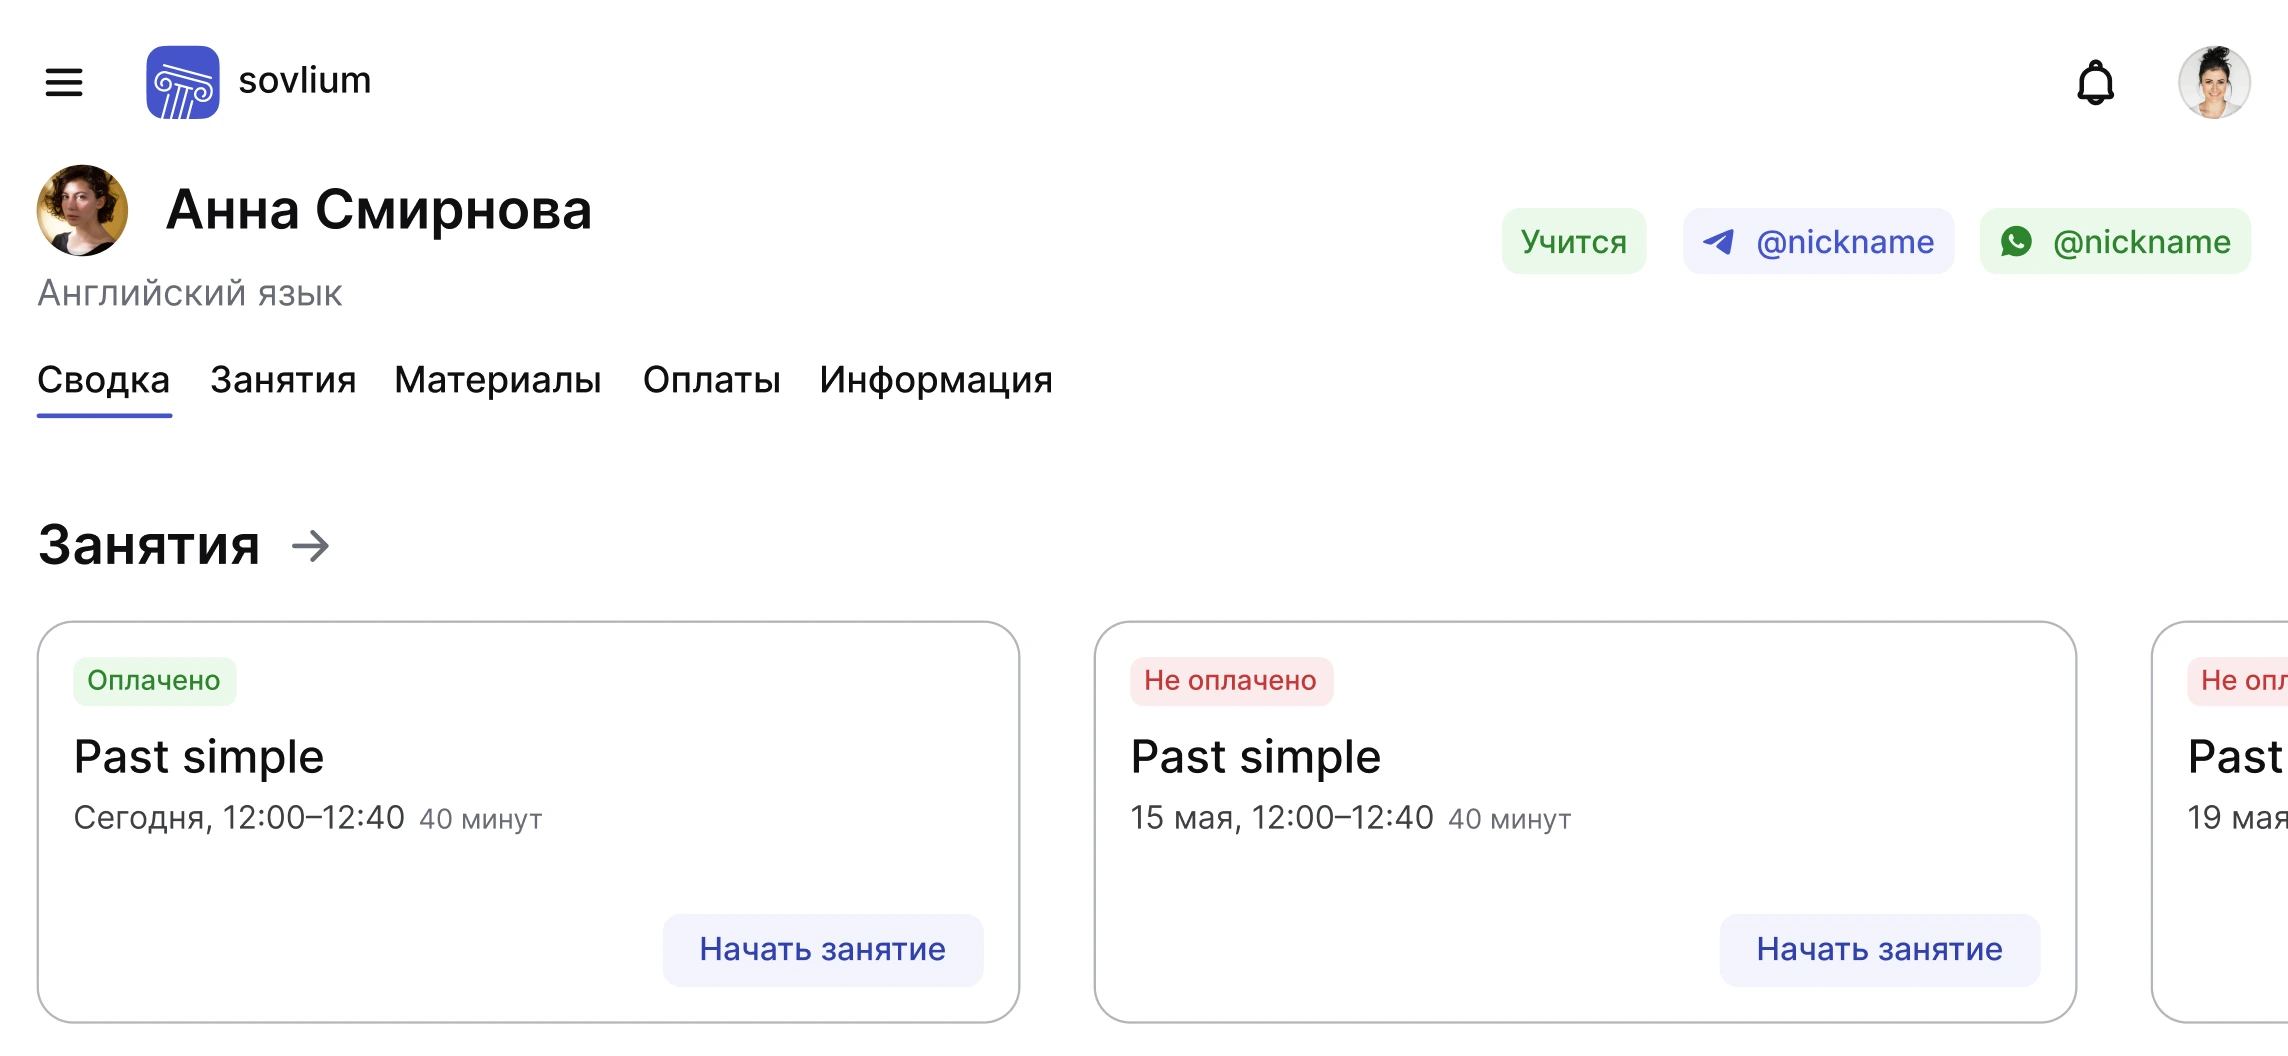2288x1056 pixels.
Task: Start today's lesson with Начать занятие
Action: [822, 950]
